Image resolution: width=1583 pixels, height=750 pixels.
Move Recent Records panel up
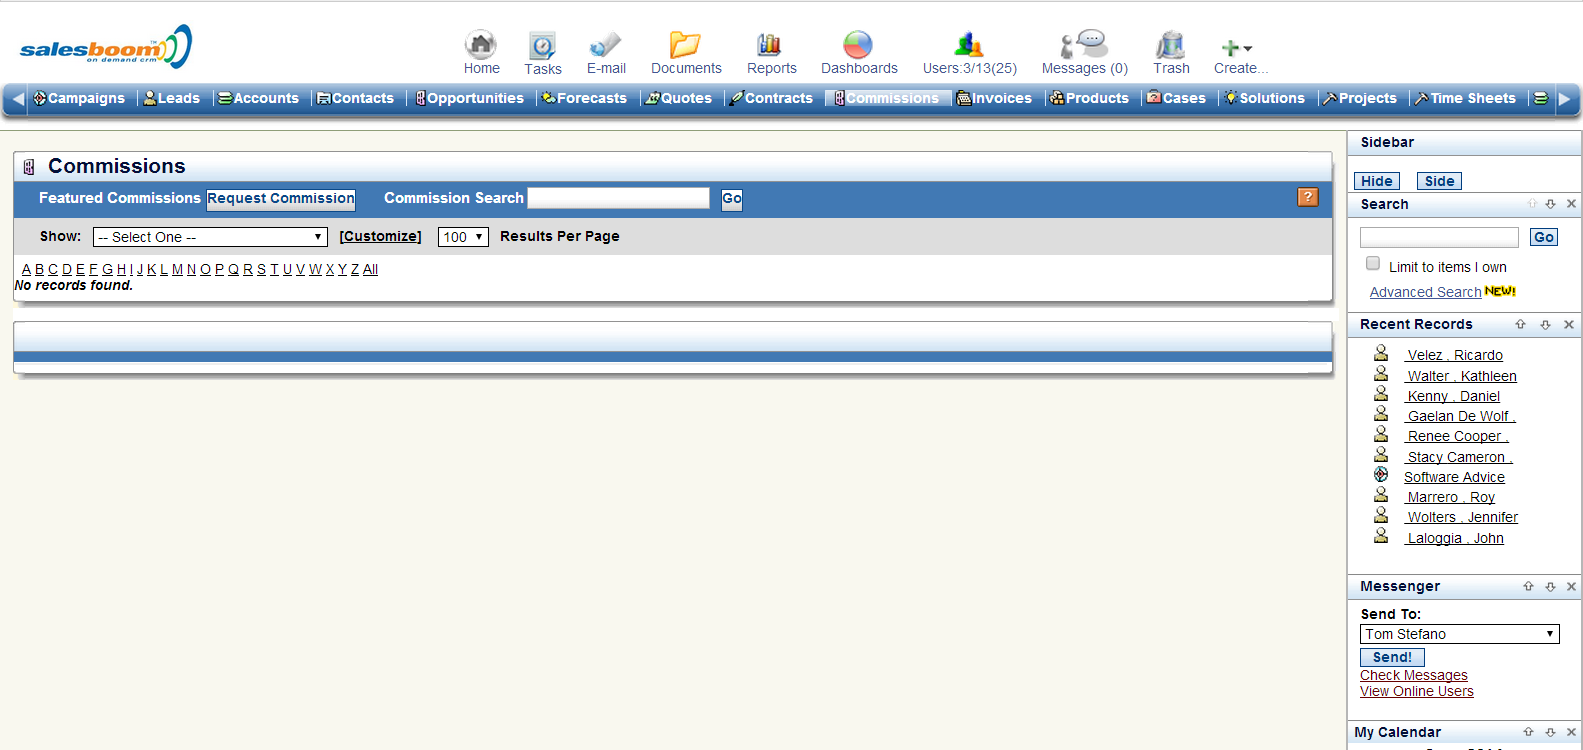[1520, 325]
